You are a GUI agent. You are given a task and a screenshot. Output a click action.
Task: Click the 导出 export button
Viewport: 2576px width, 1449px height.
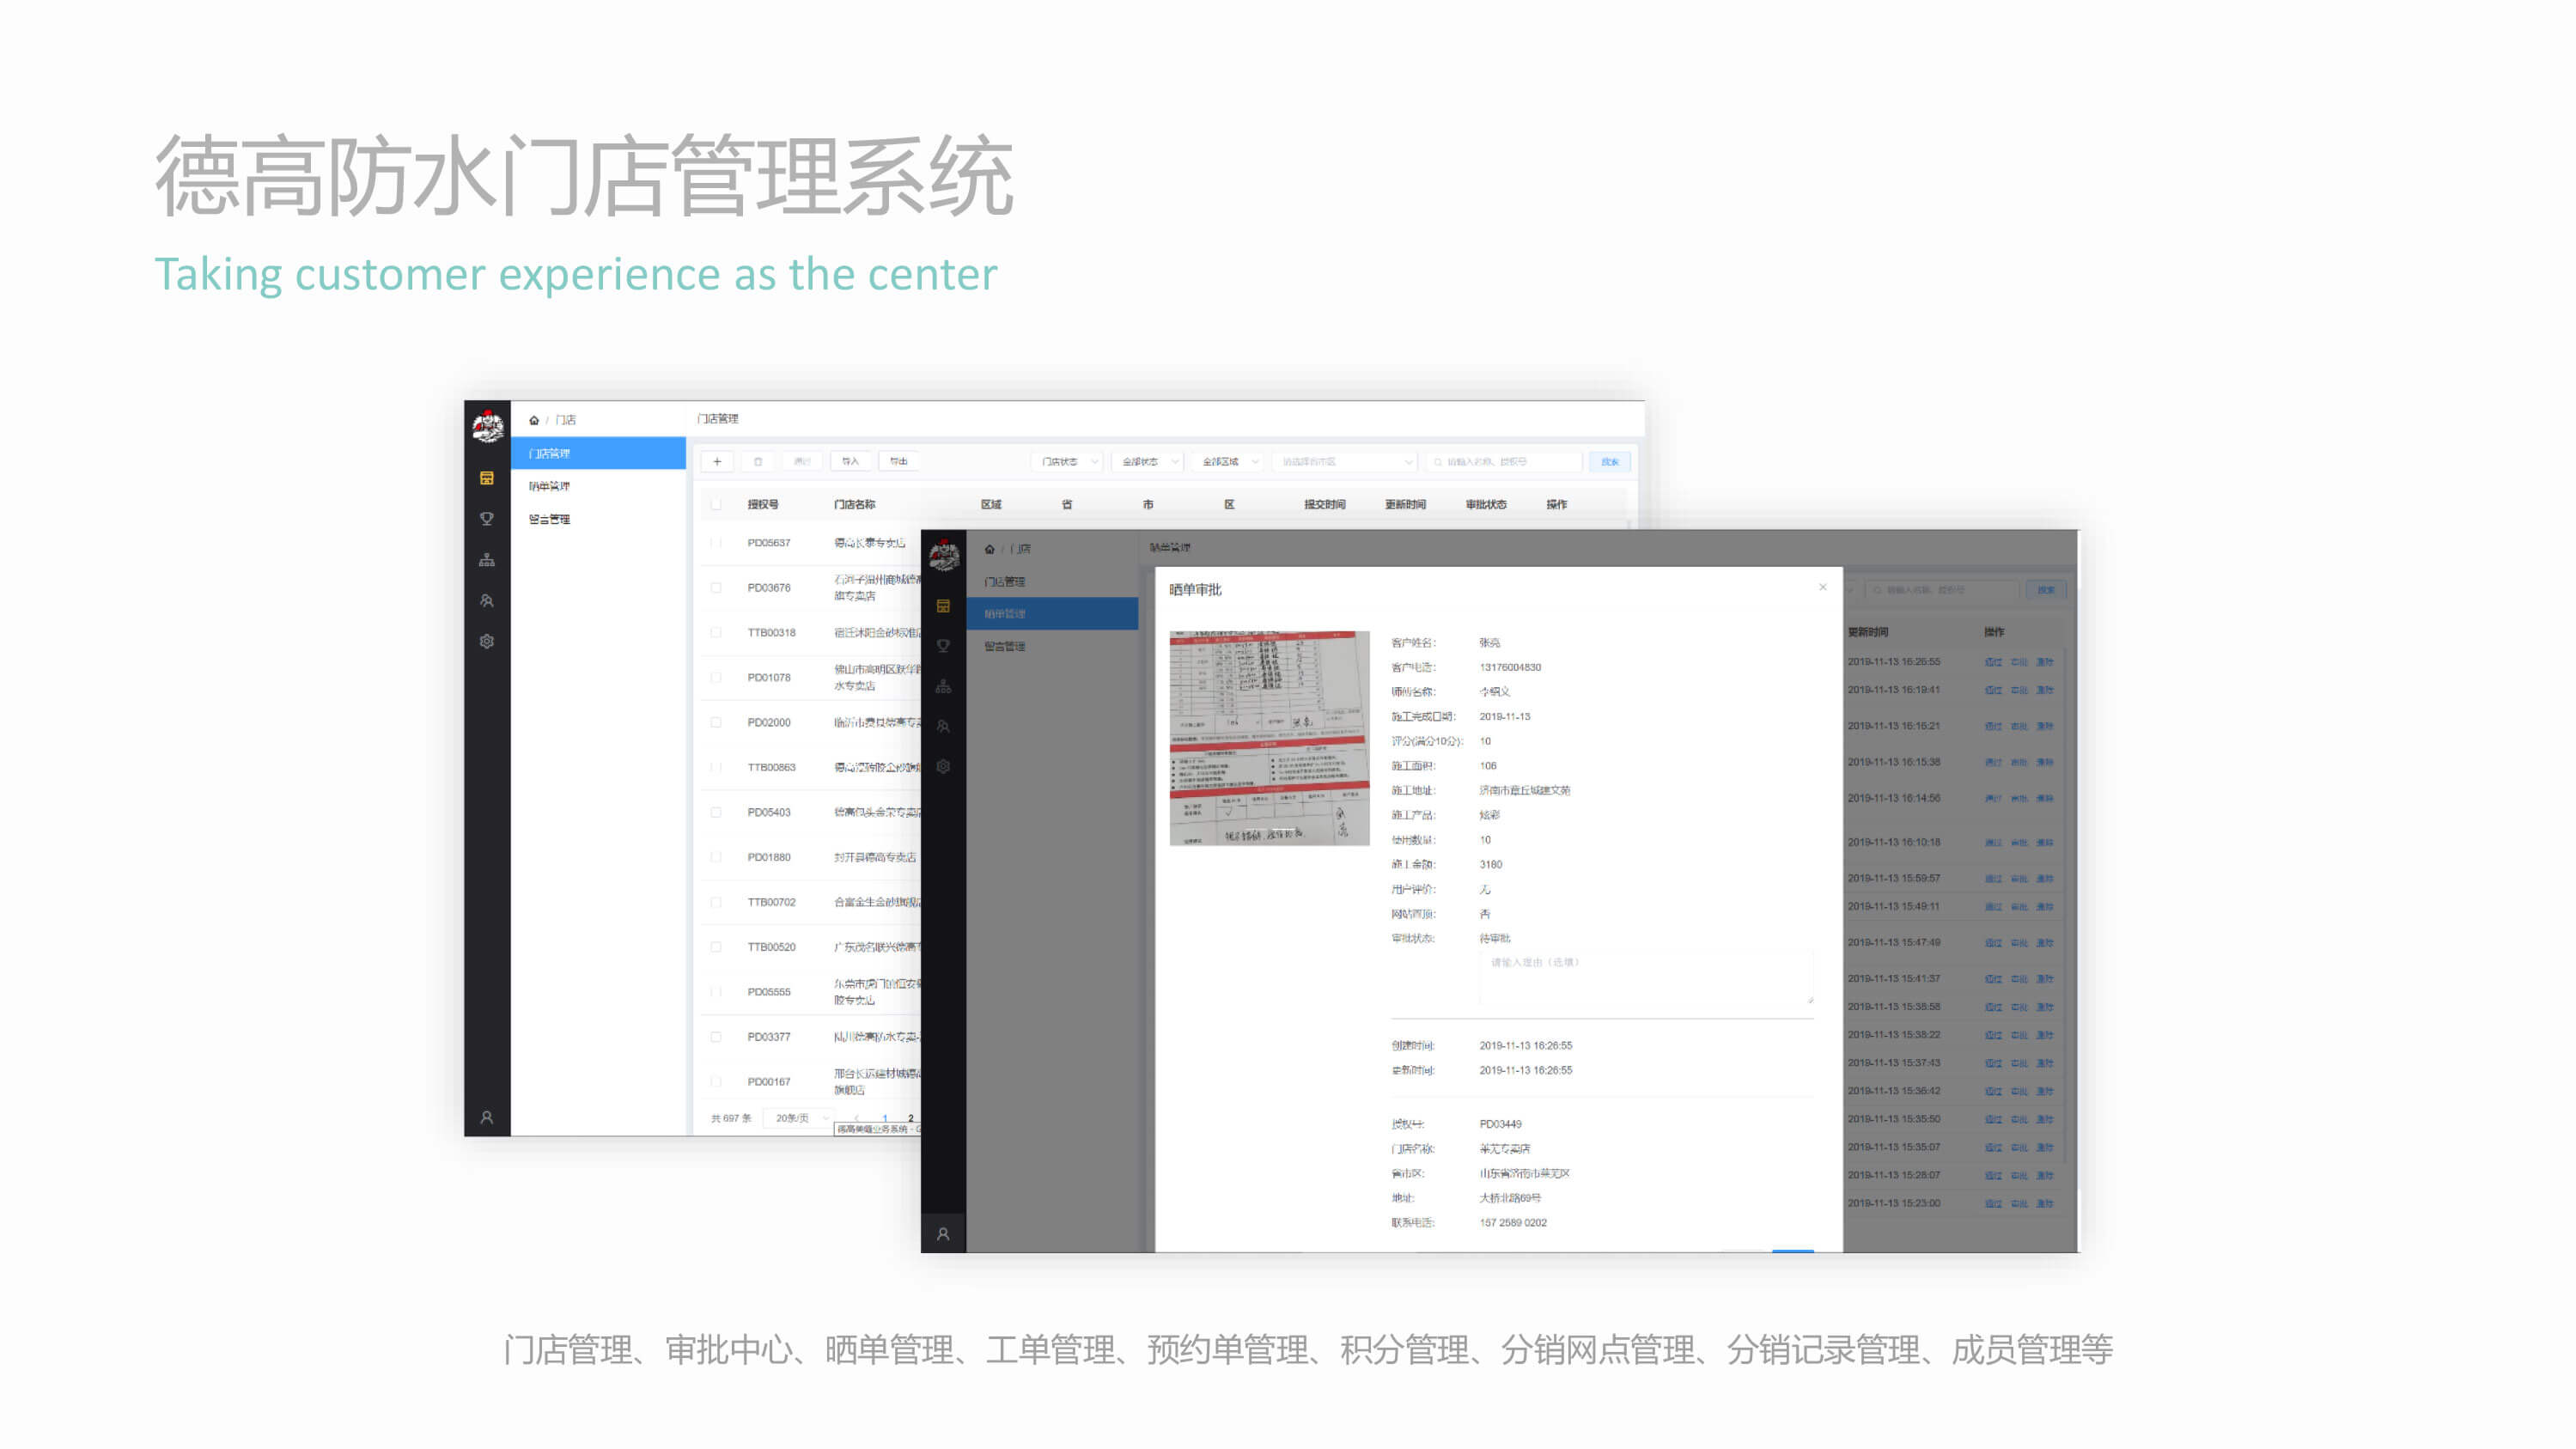pyautogui.click(x=899, y=461)
